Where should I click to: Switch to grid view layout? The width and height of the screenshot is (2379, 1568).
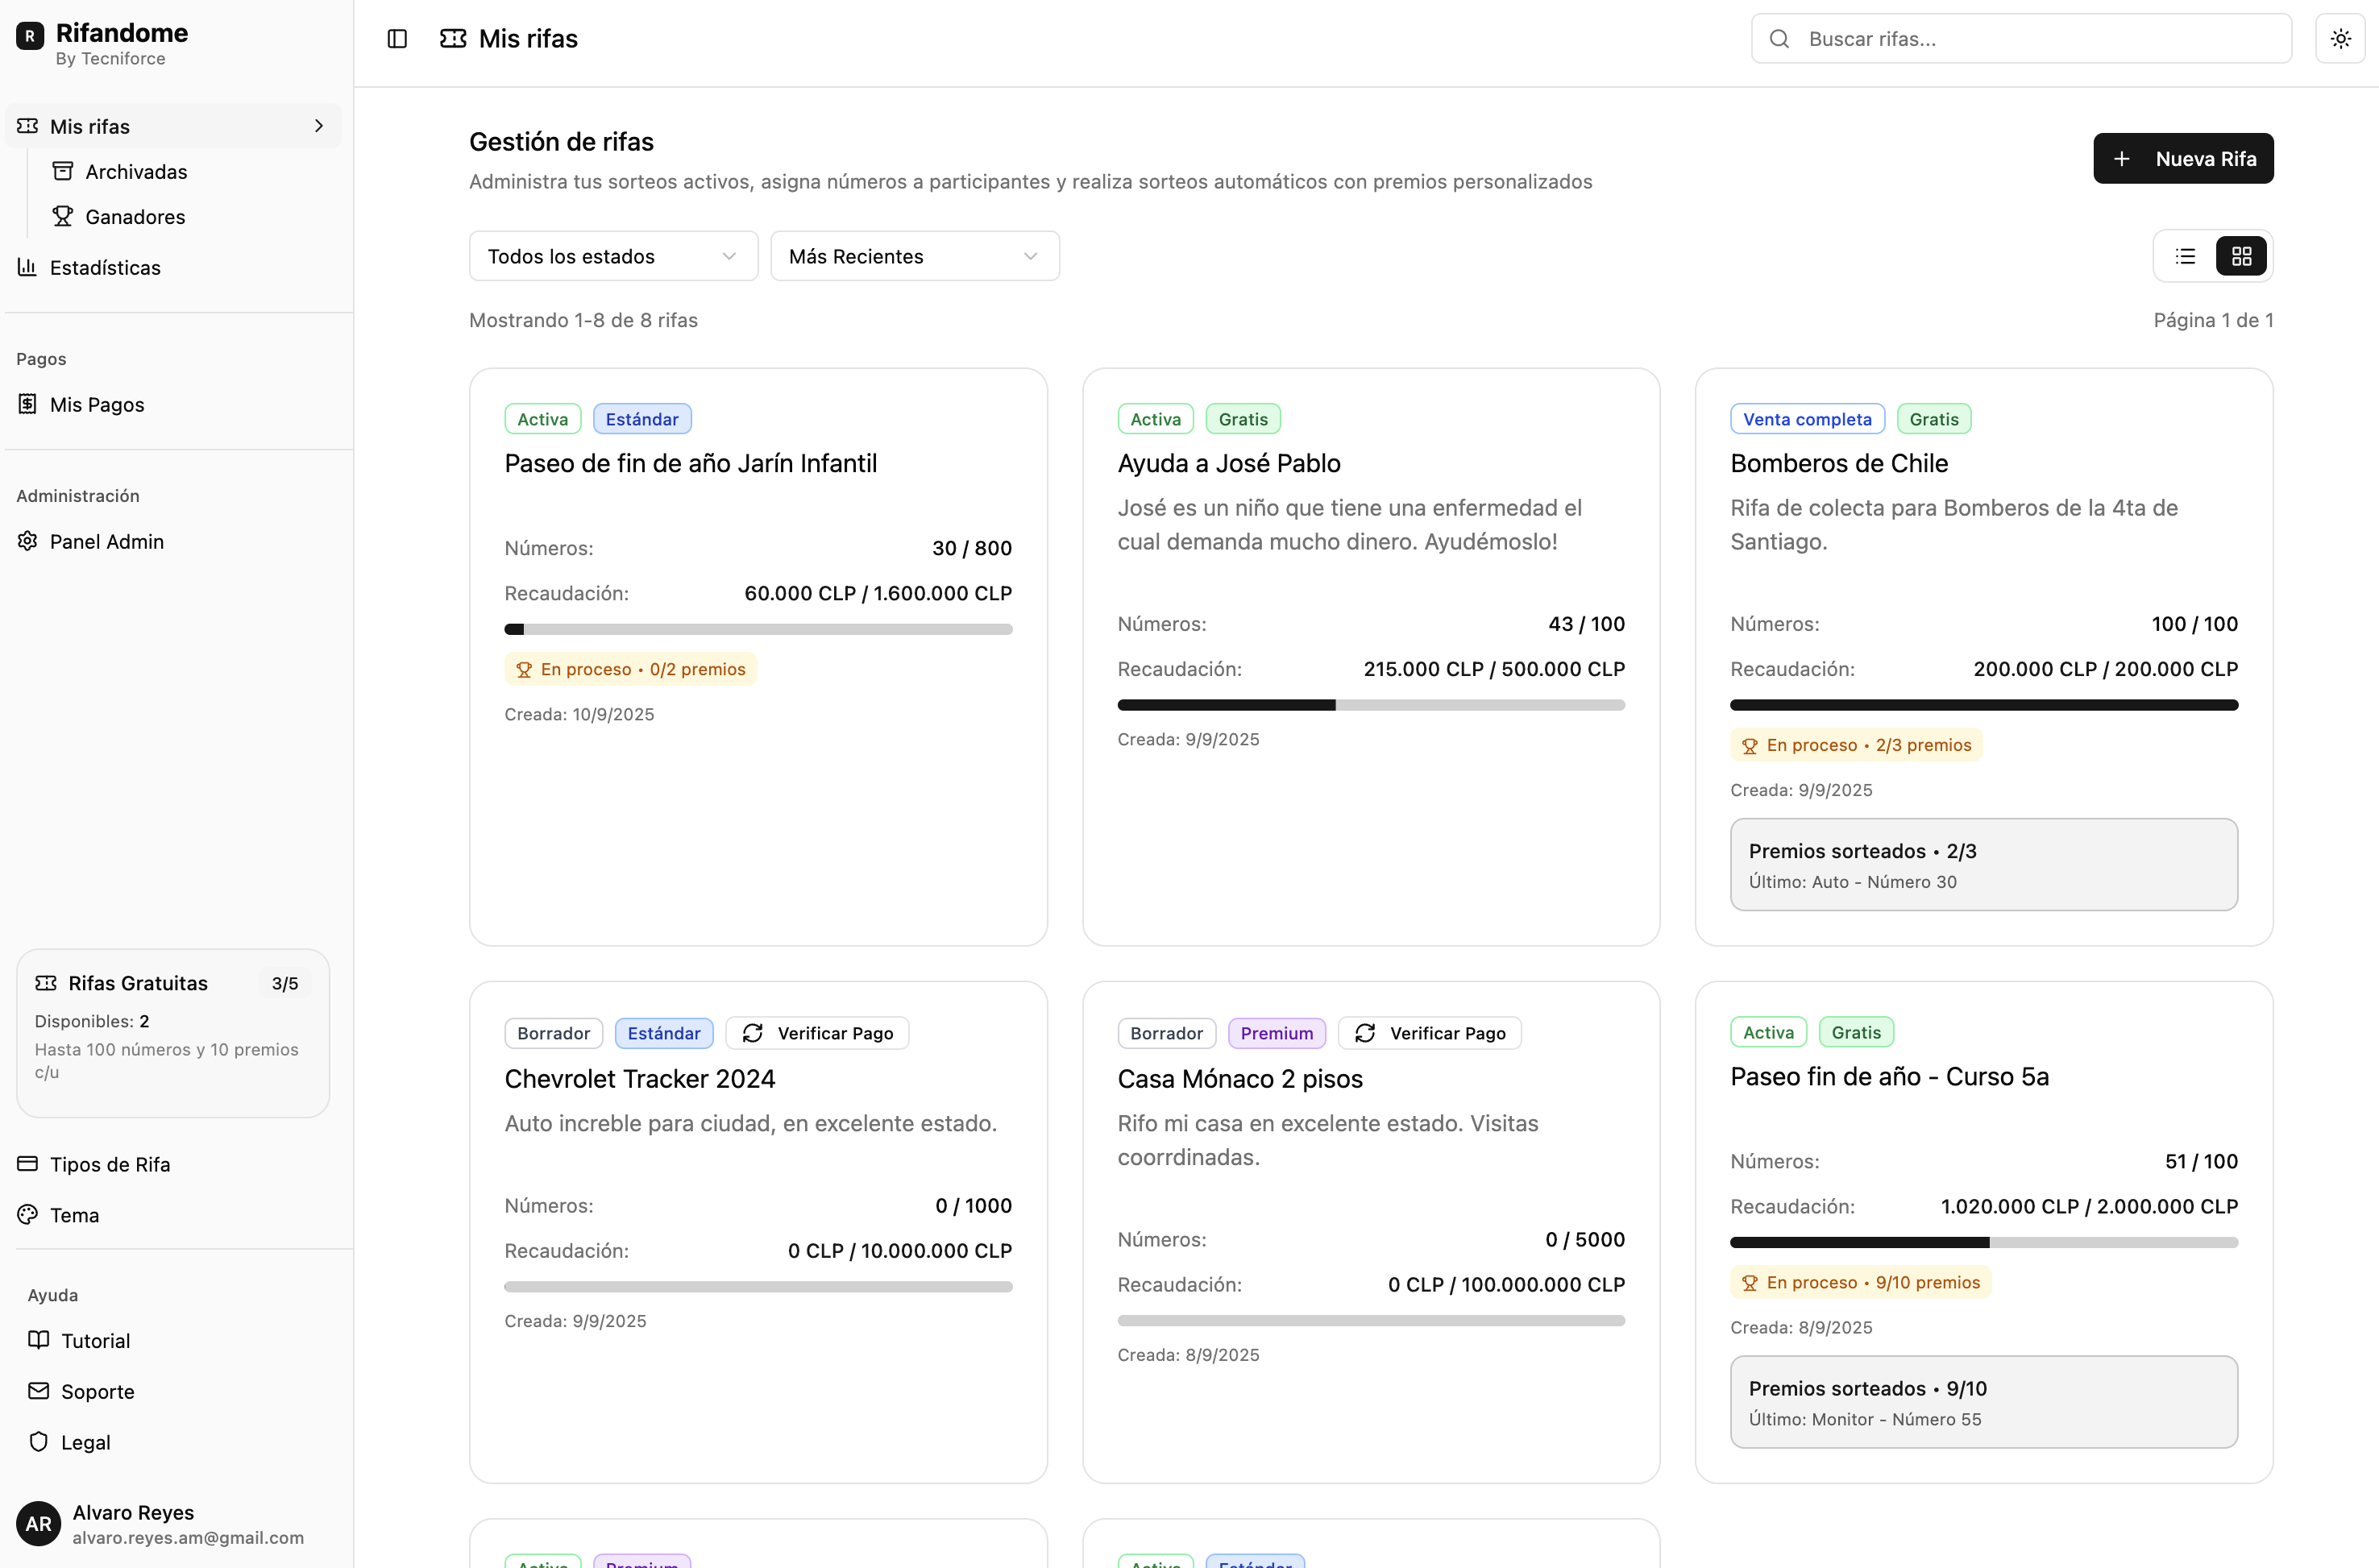2241,257
